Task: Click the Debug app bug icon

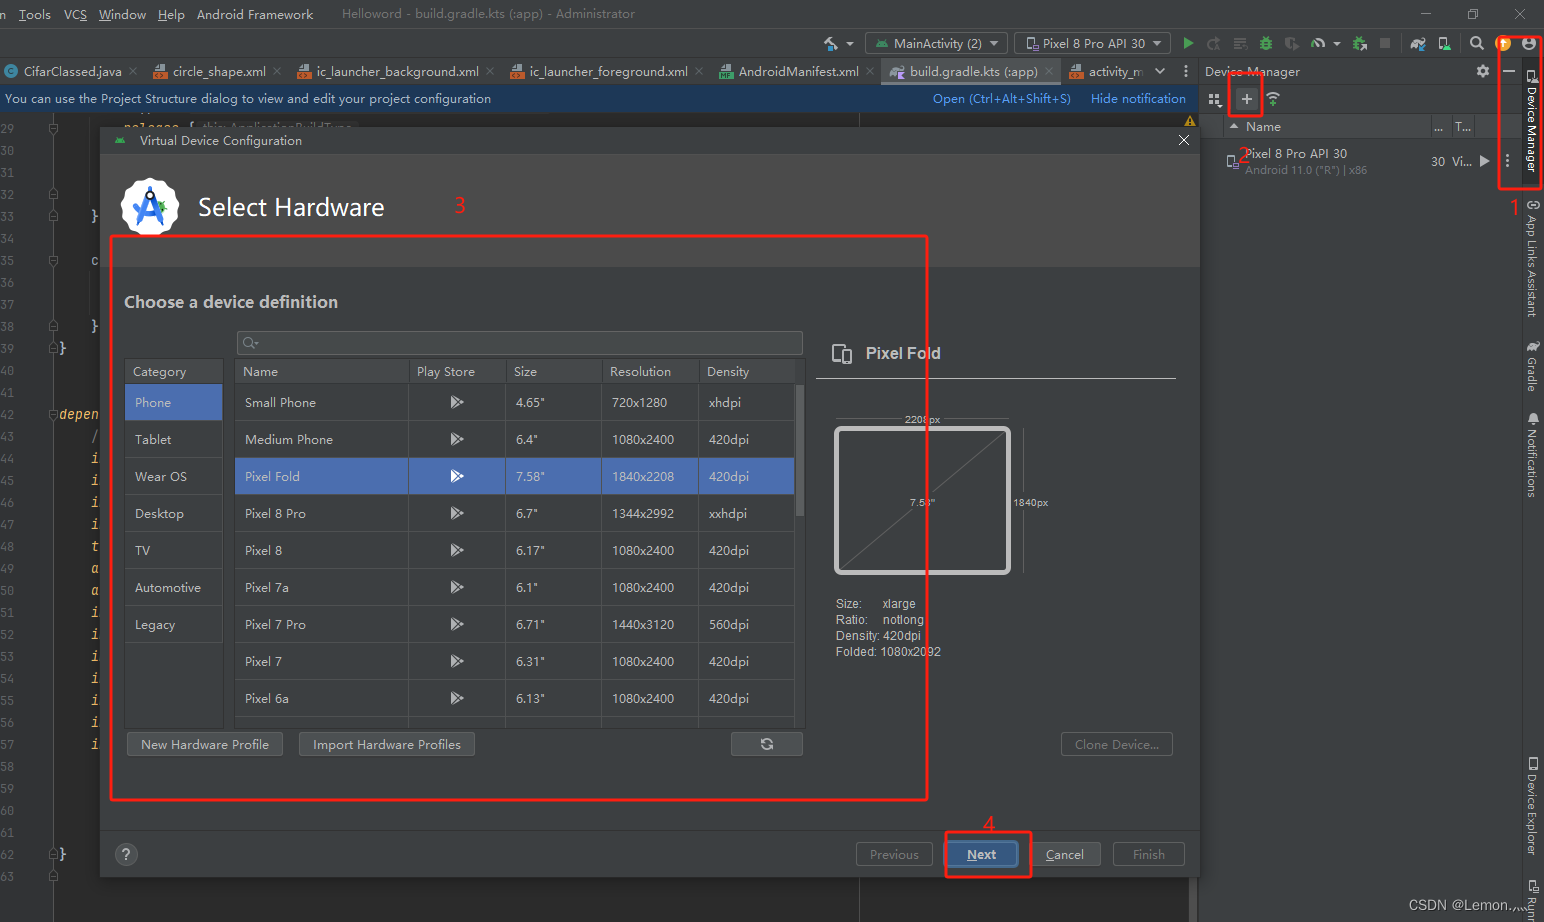Action: [1266, 43]
